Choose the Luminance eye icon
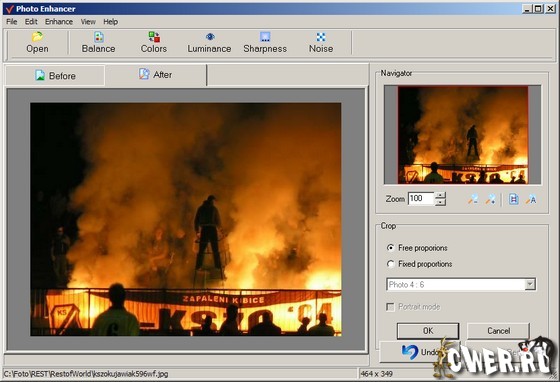Screen dimensions: 560x382 pyautogui.click(x=210, y=37)
